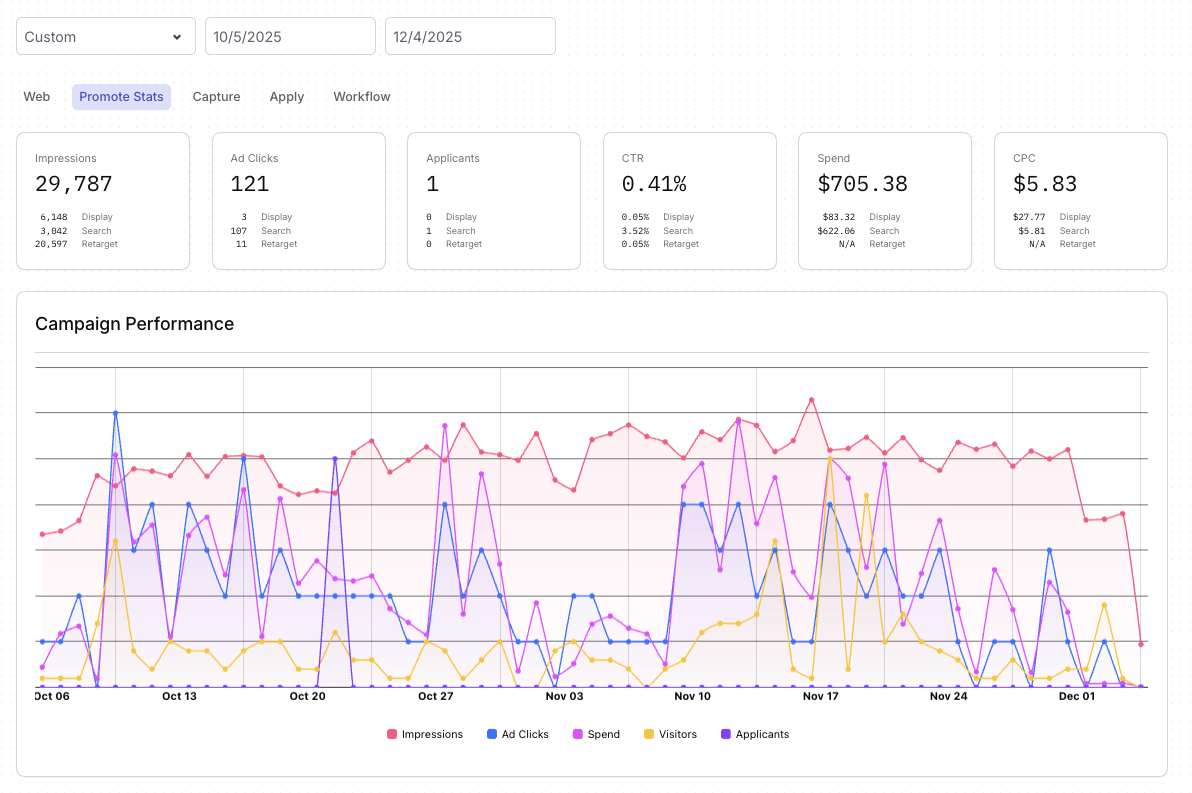The height and width of the screenshot is (793, 1192).
Task: Click the Impressions stat card
Action: (x=103, y=201)
